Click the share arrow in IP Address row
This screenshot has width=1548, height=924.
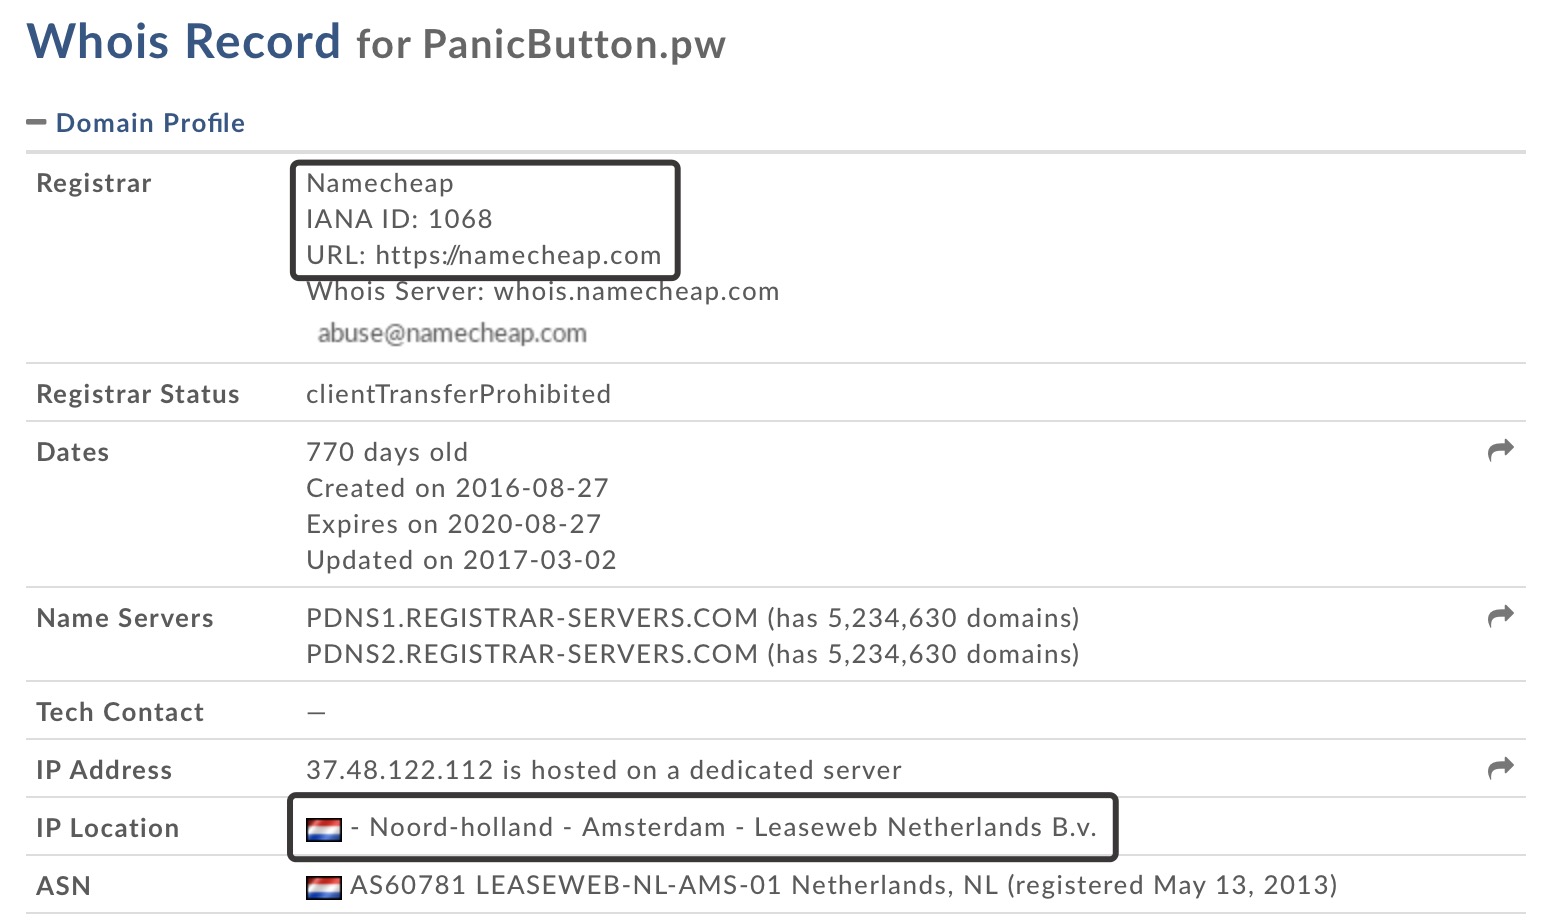(x=1500, y=769)
